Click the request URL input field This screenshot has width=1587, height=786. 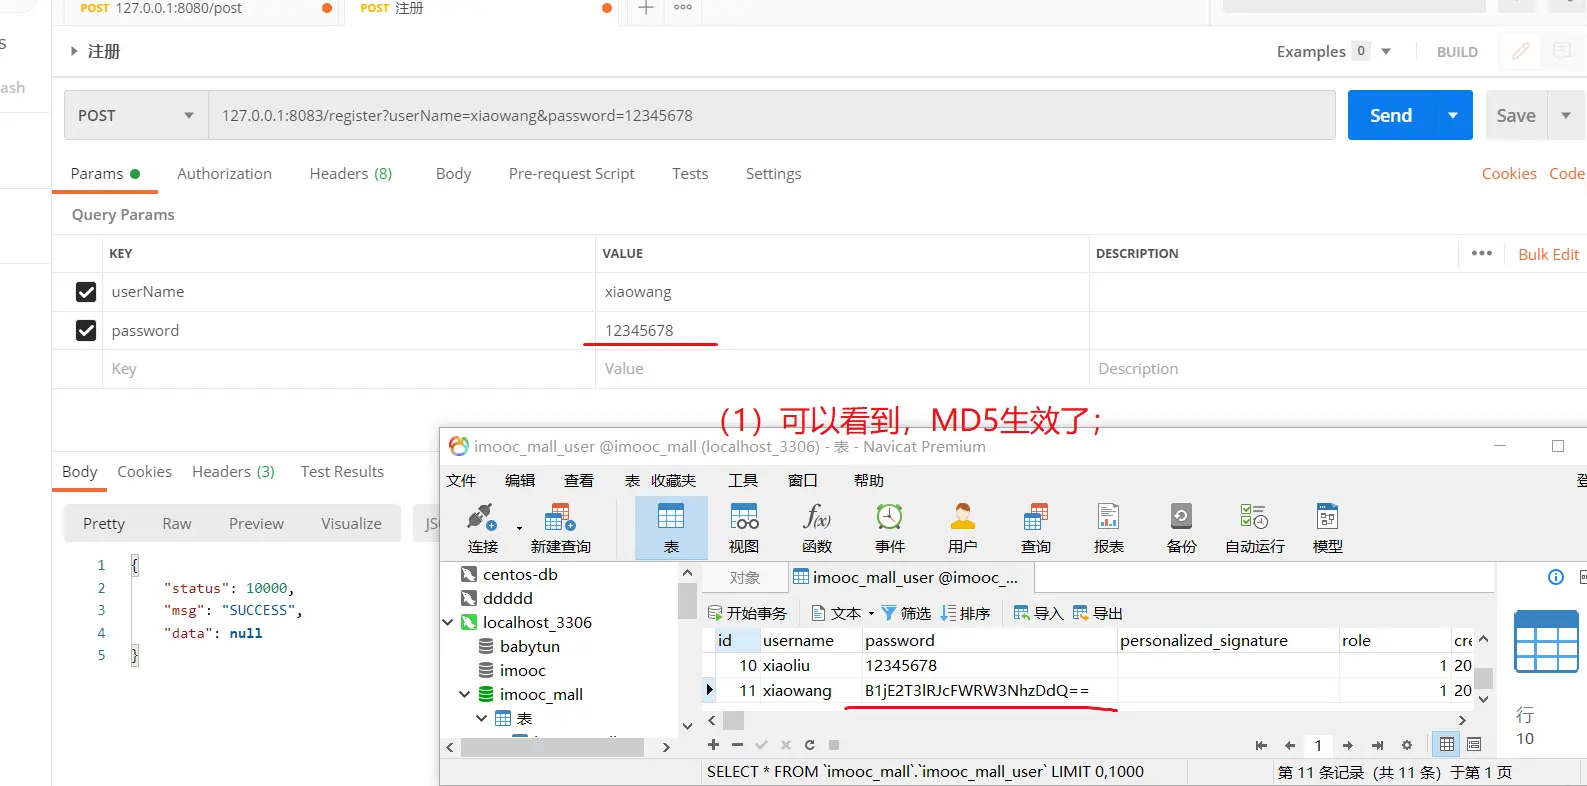[771, 115]
